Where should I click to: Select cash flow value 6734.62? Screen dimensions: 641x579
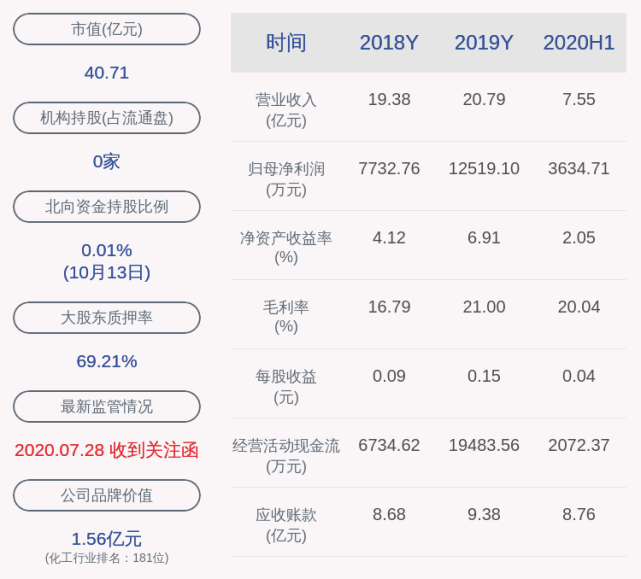click(389, 445)
